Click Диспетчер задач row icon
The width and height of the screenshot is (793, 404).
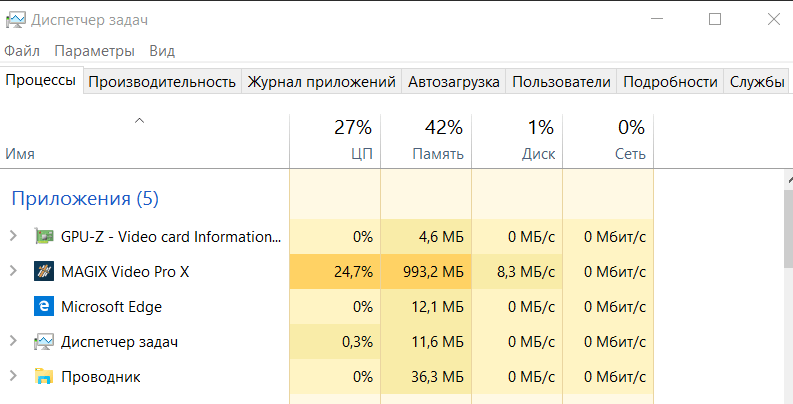[44, 342]
